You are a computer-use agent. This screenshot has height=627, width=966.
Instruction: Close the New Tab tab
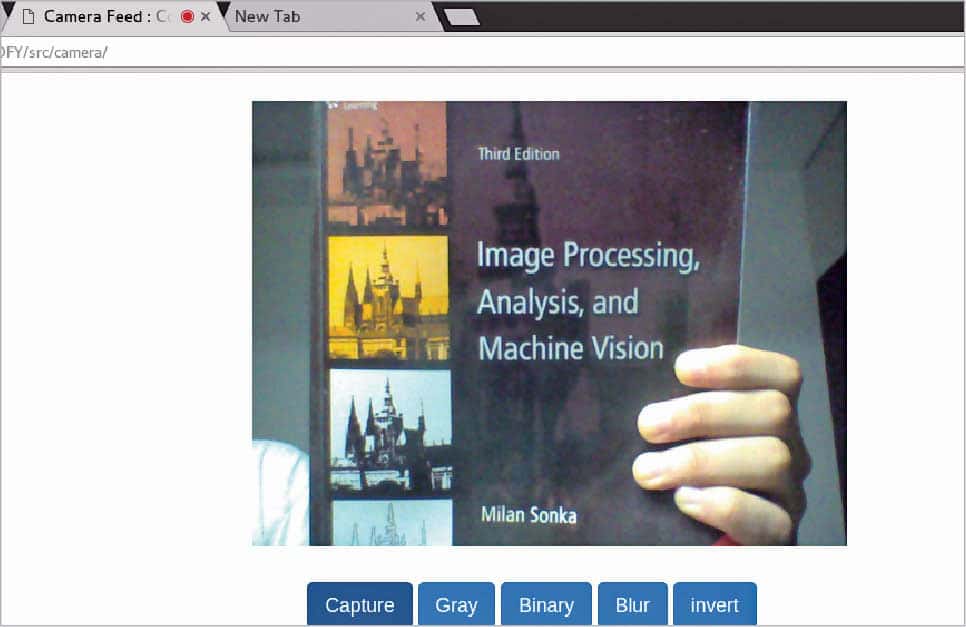coord(420,17)
